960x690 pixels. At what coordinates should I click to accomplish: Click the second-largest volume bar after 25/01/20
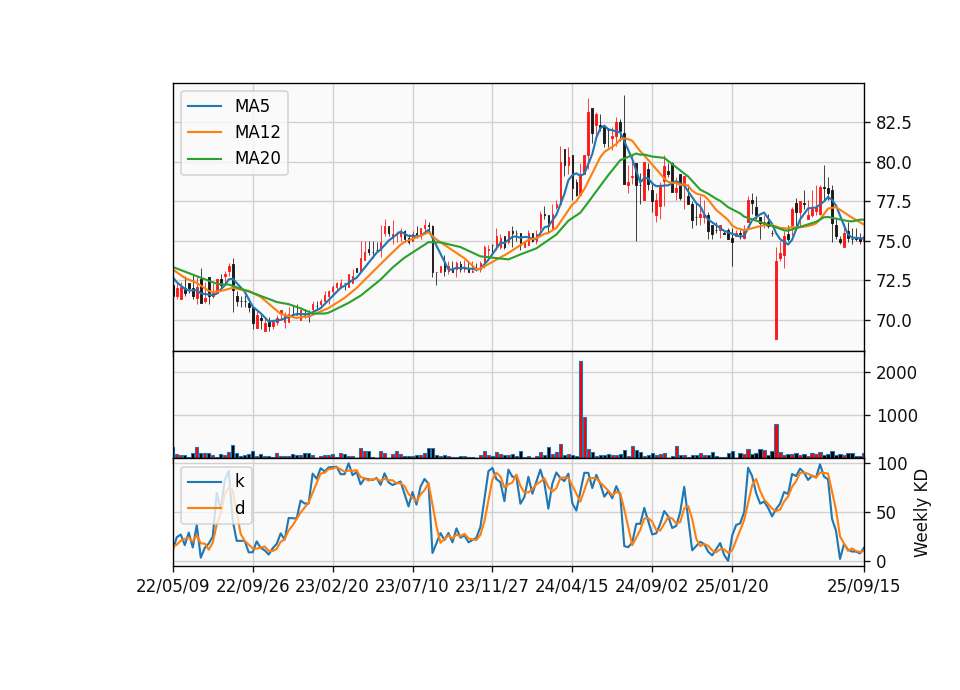(776, 441)
